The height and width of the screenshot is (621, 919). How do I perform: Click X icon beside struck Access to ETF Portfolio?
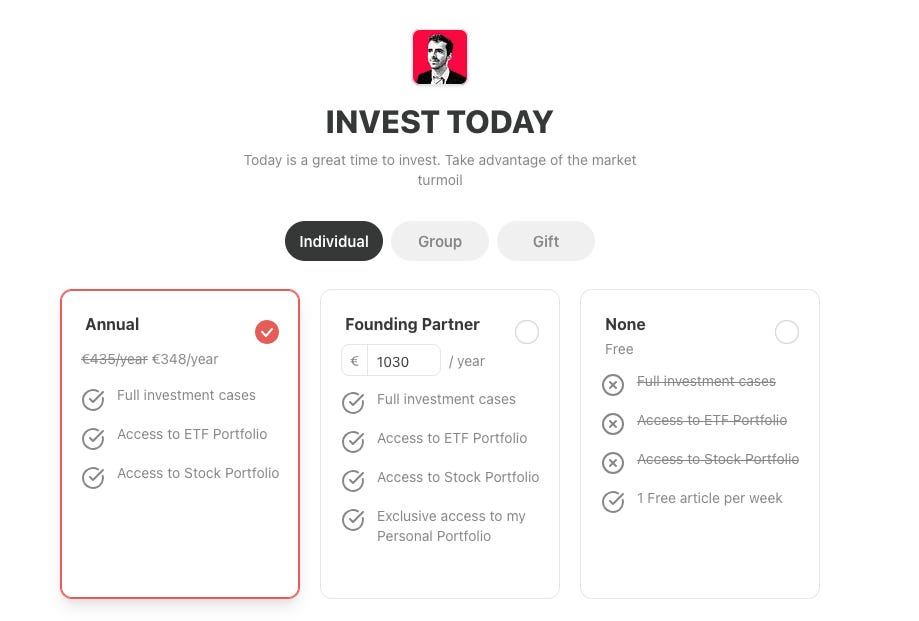coord(613,424)
